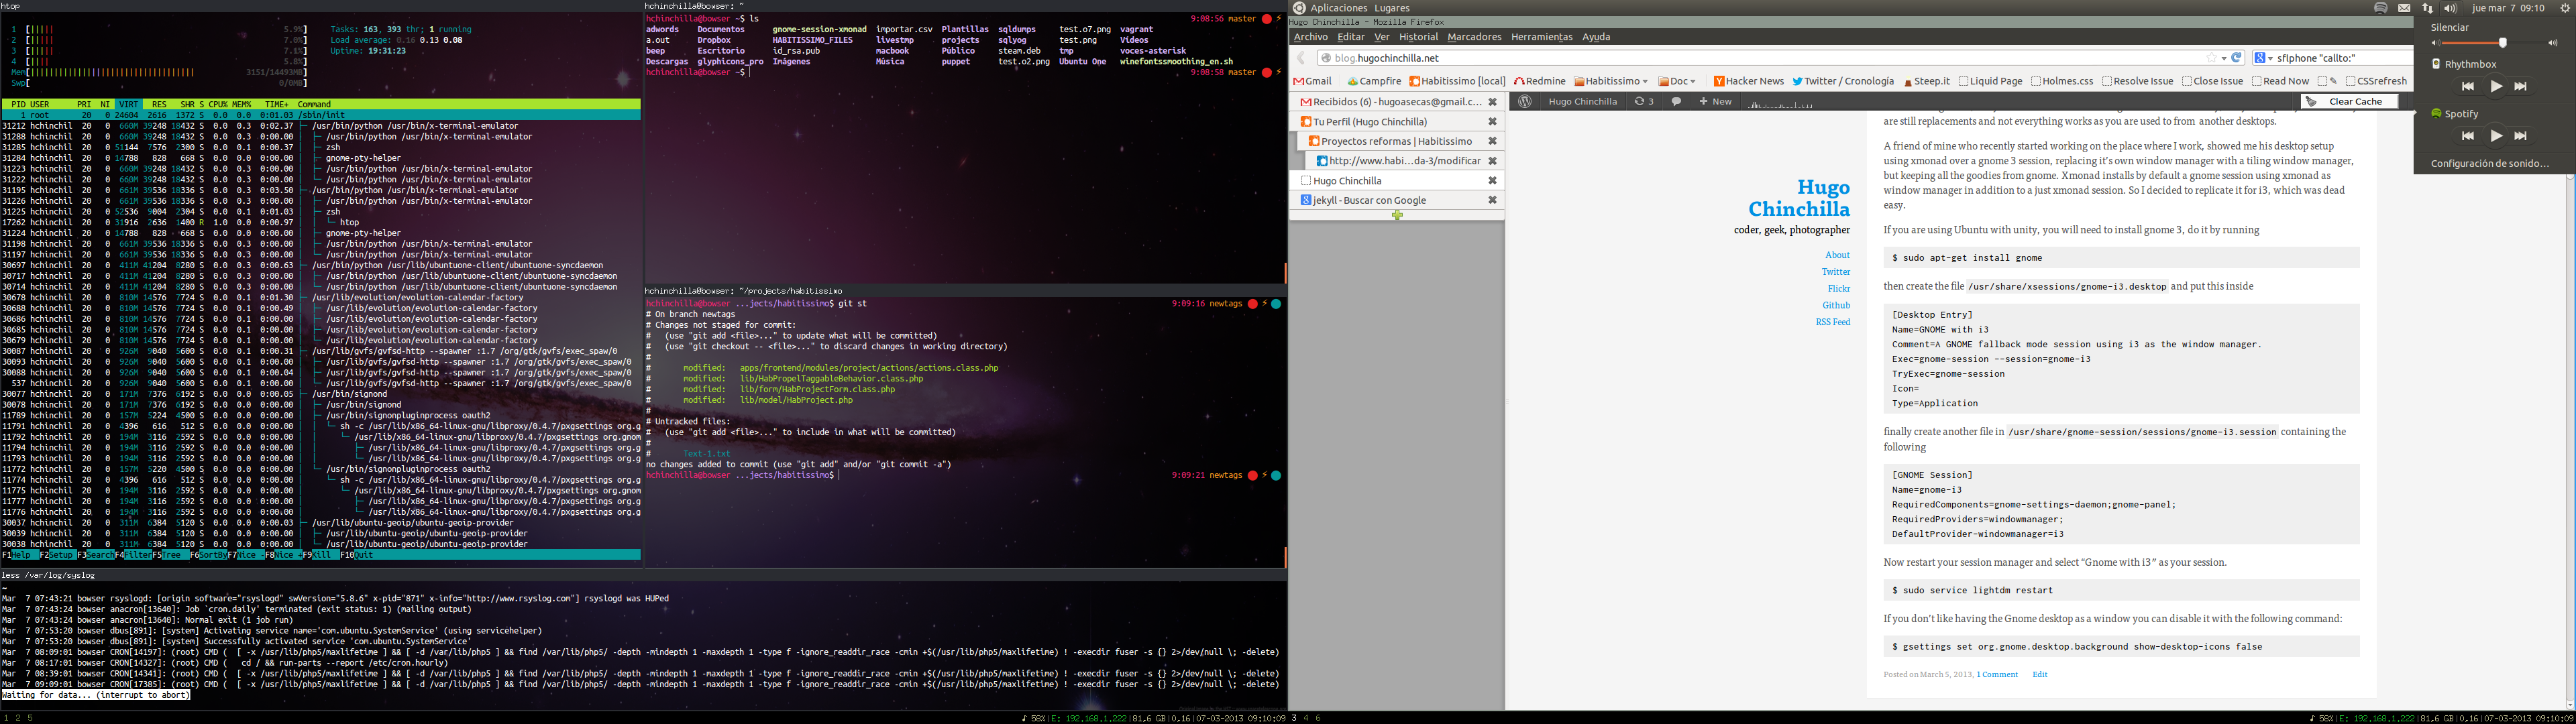Open the Marcadores menu

click(x=1474, y=37)
